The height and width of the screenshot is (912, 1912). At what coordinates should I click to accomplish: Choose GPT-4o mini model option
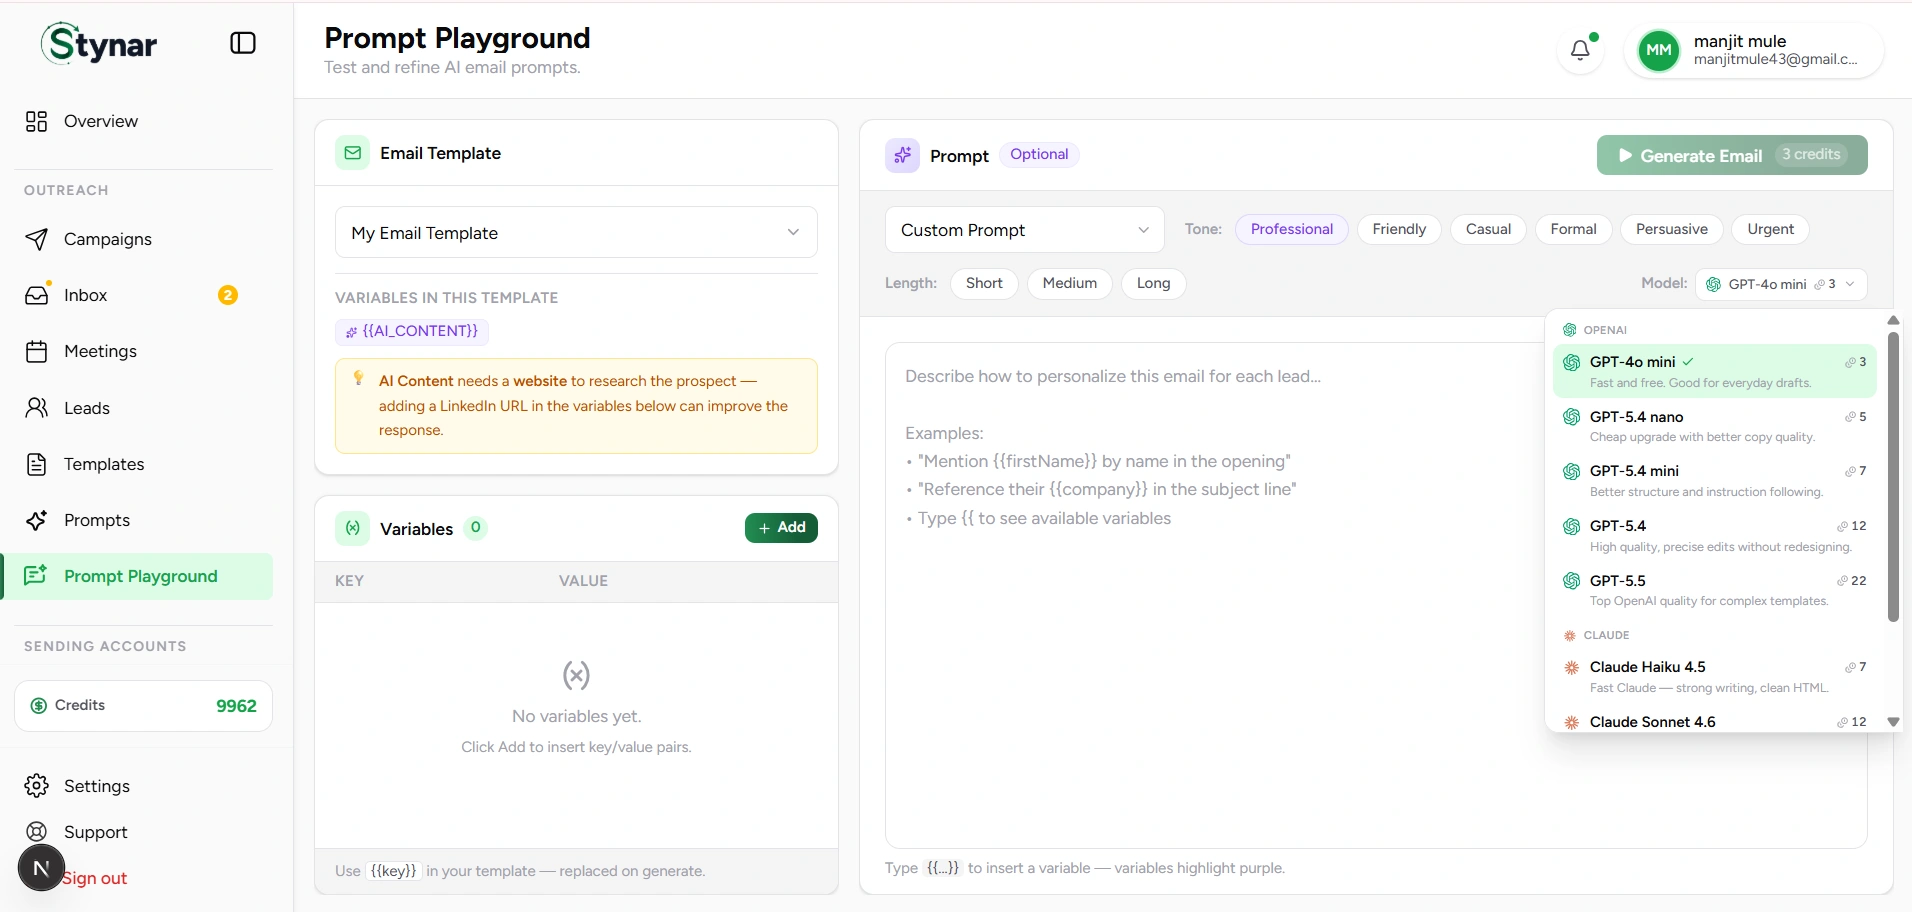click(1714, 371)
